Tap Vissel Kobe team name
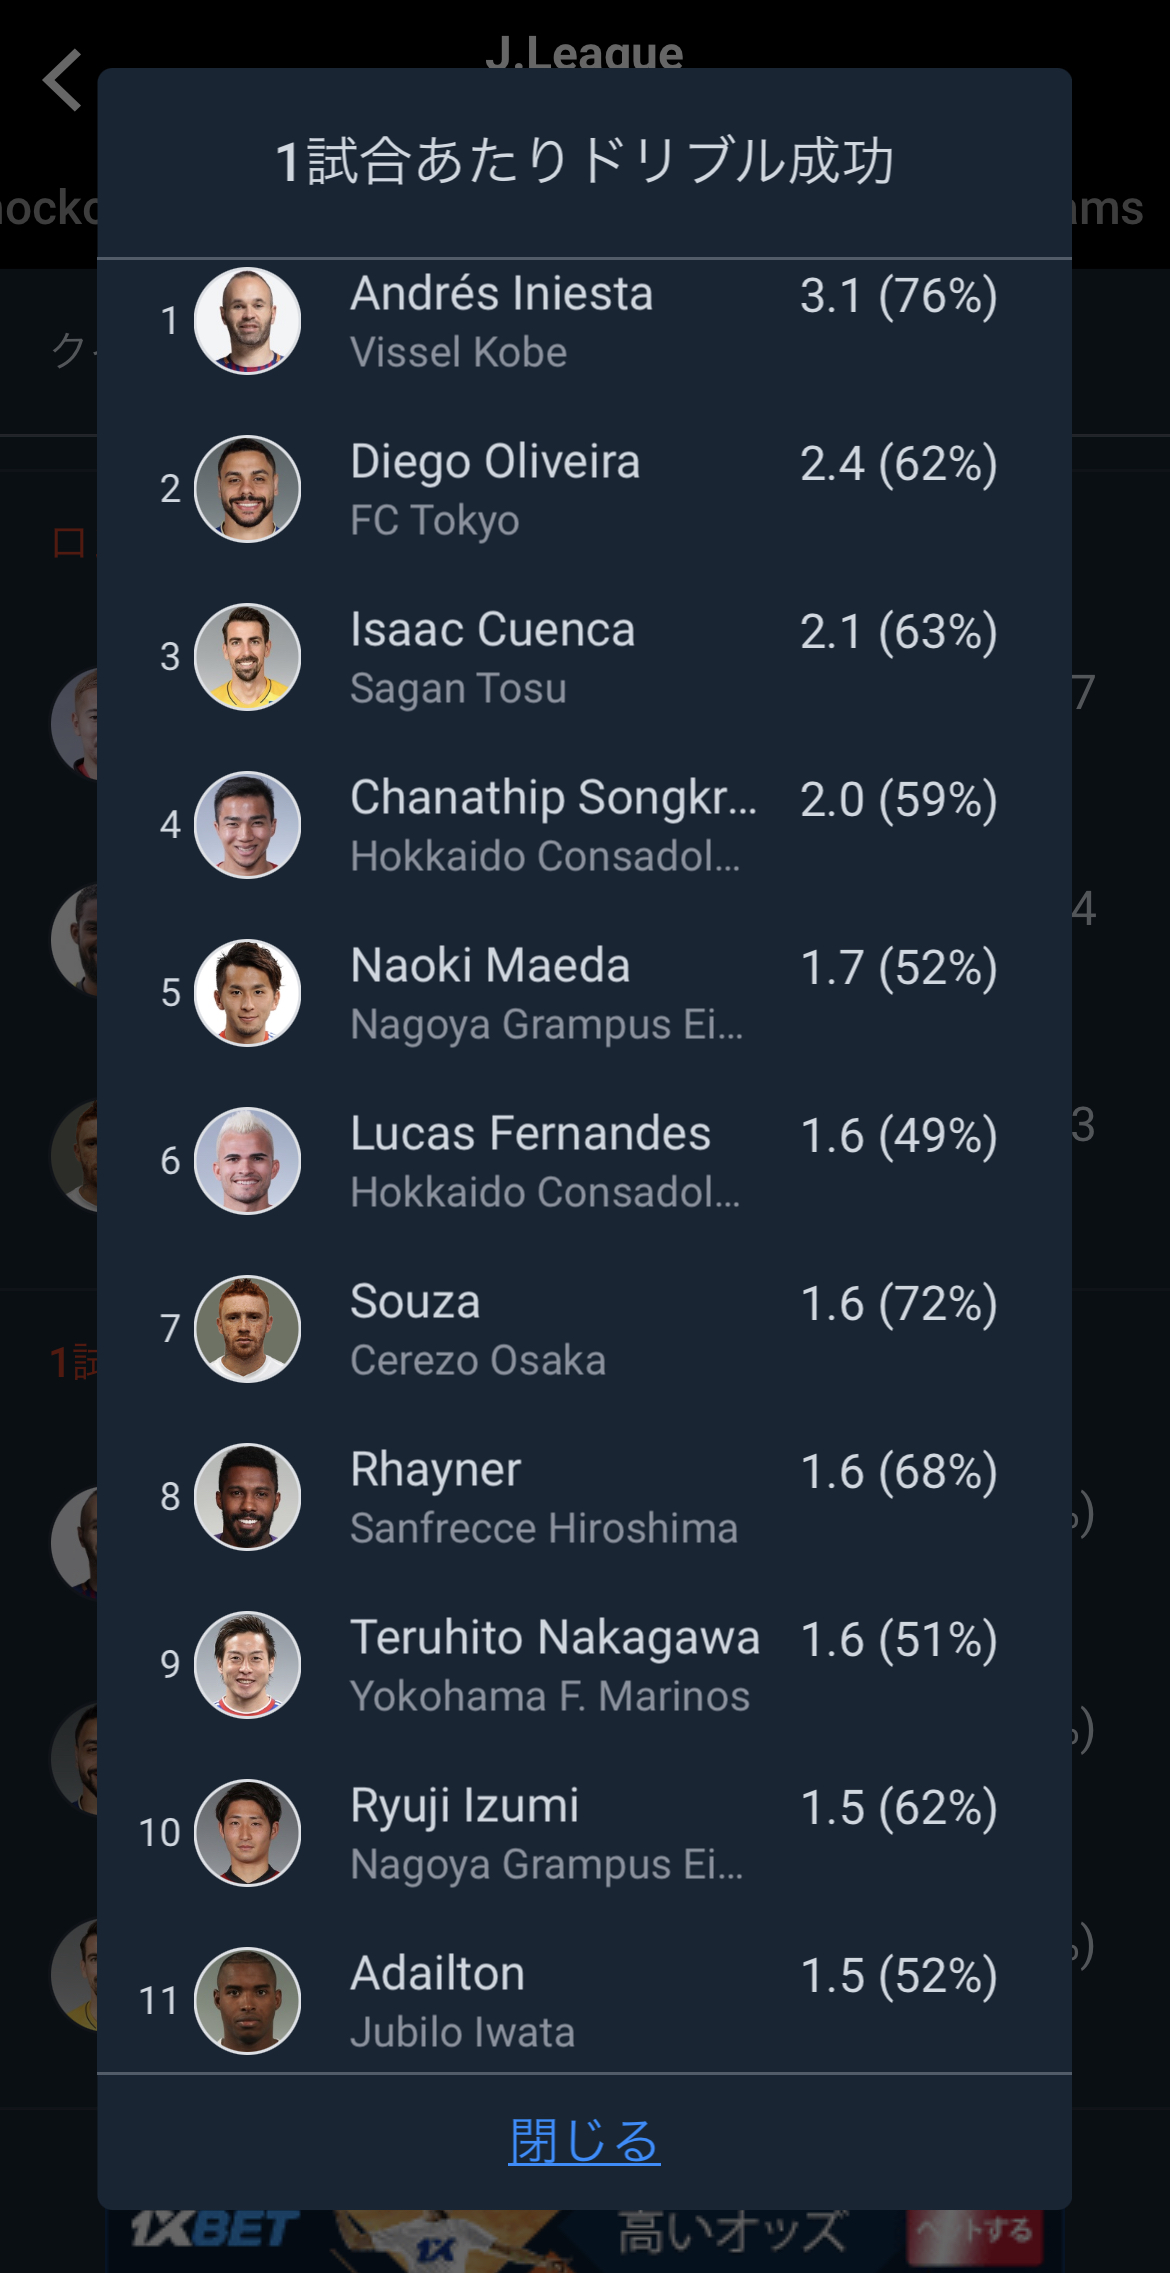 (x=459, y=353)
